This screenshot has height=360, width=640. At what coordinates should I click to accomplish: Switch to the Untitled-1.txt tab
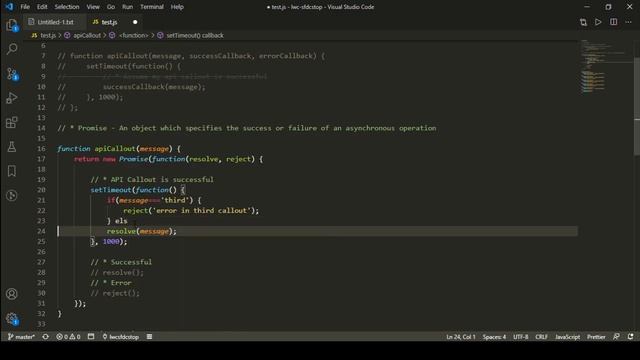pos(54,22)
